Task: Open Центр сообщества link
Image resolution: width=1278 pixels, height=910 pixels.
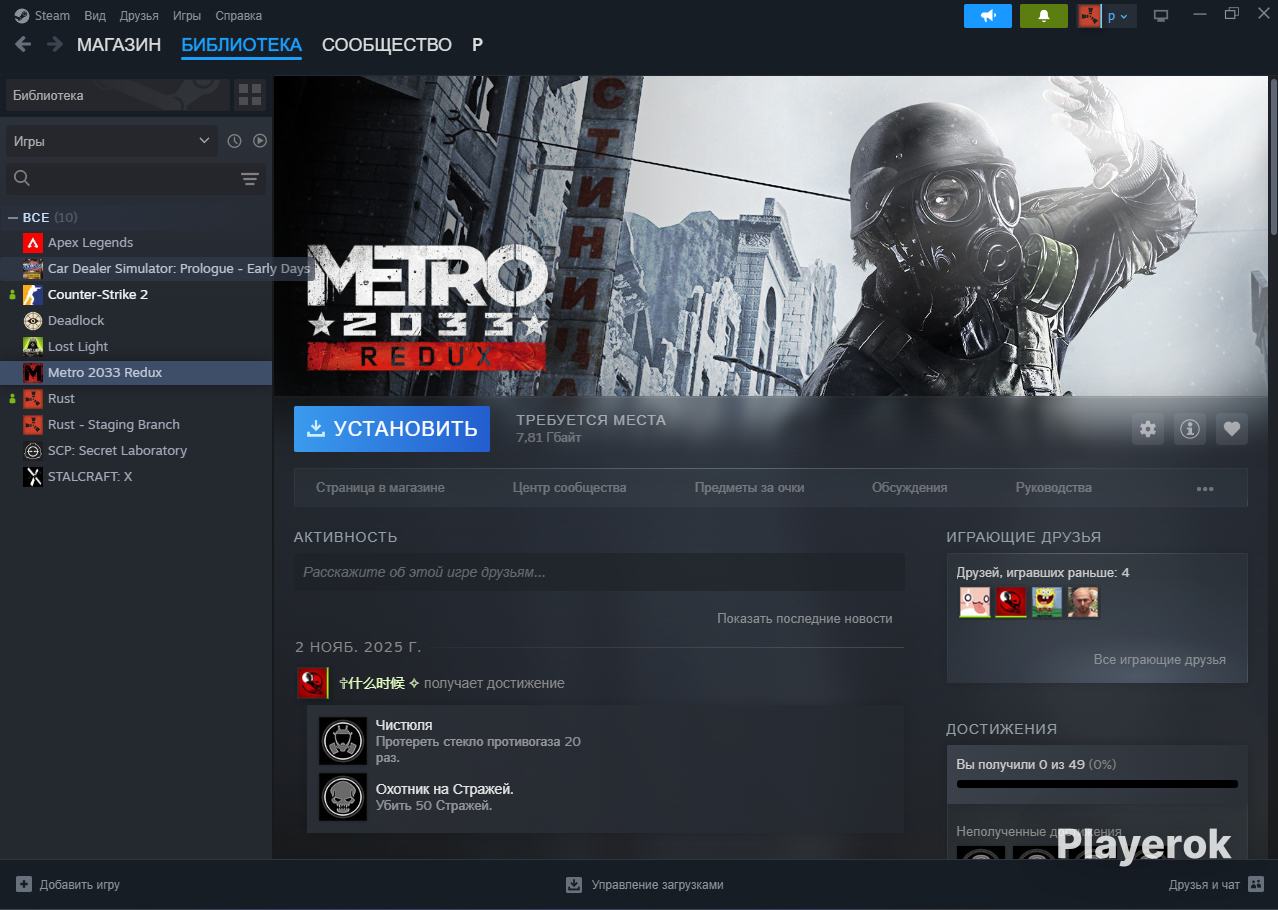Action: 569,488
